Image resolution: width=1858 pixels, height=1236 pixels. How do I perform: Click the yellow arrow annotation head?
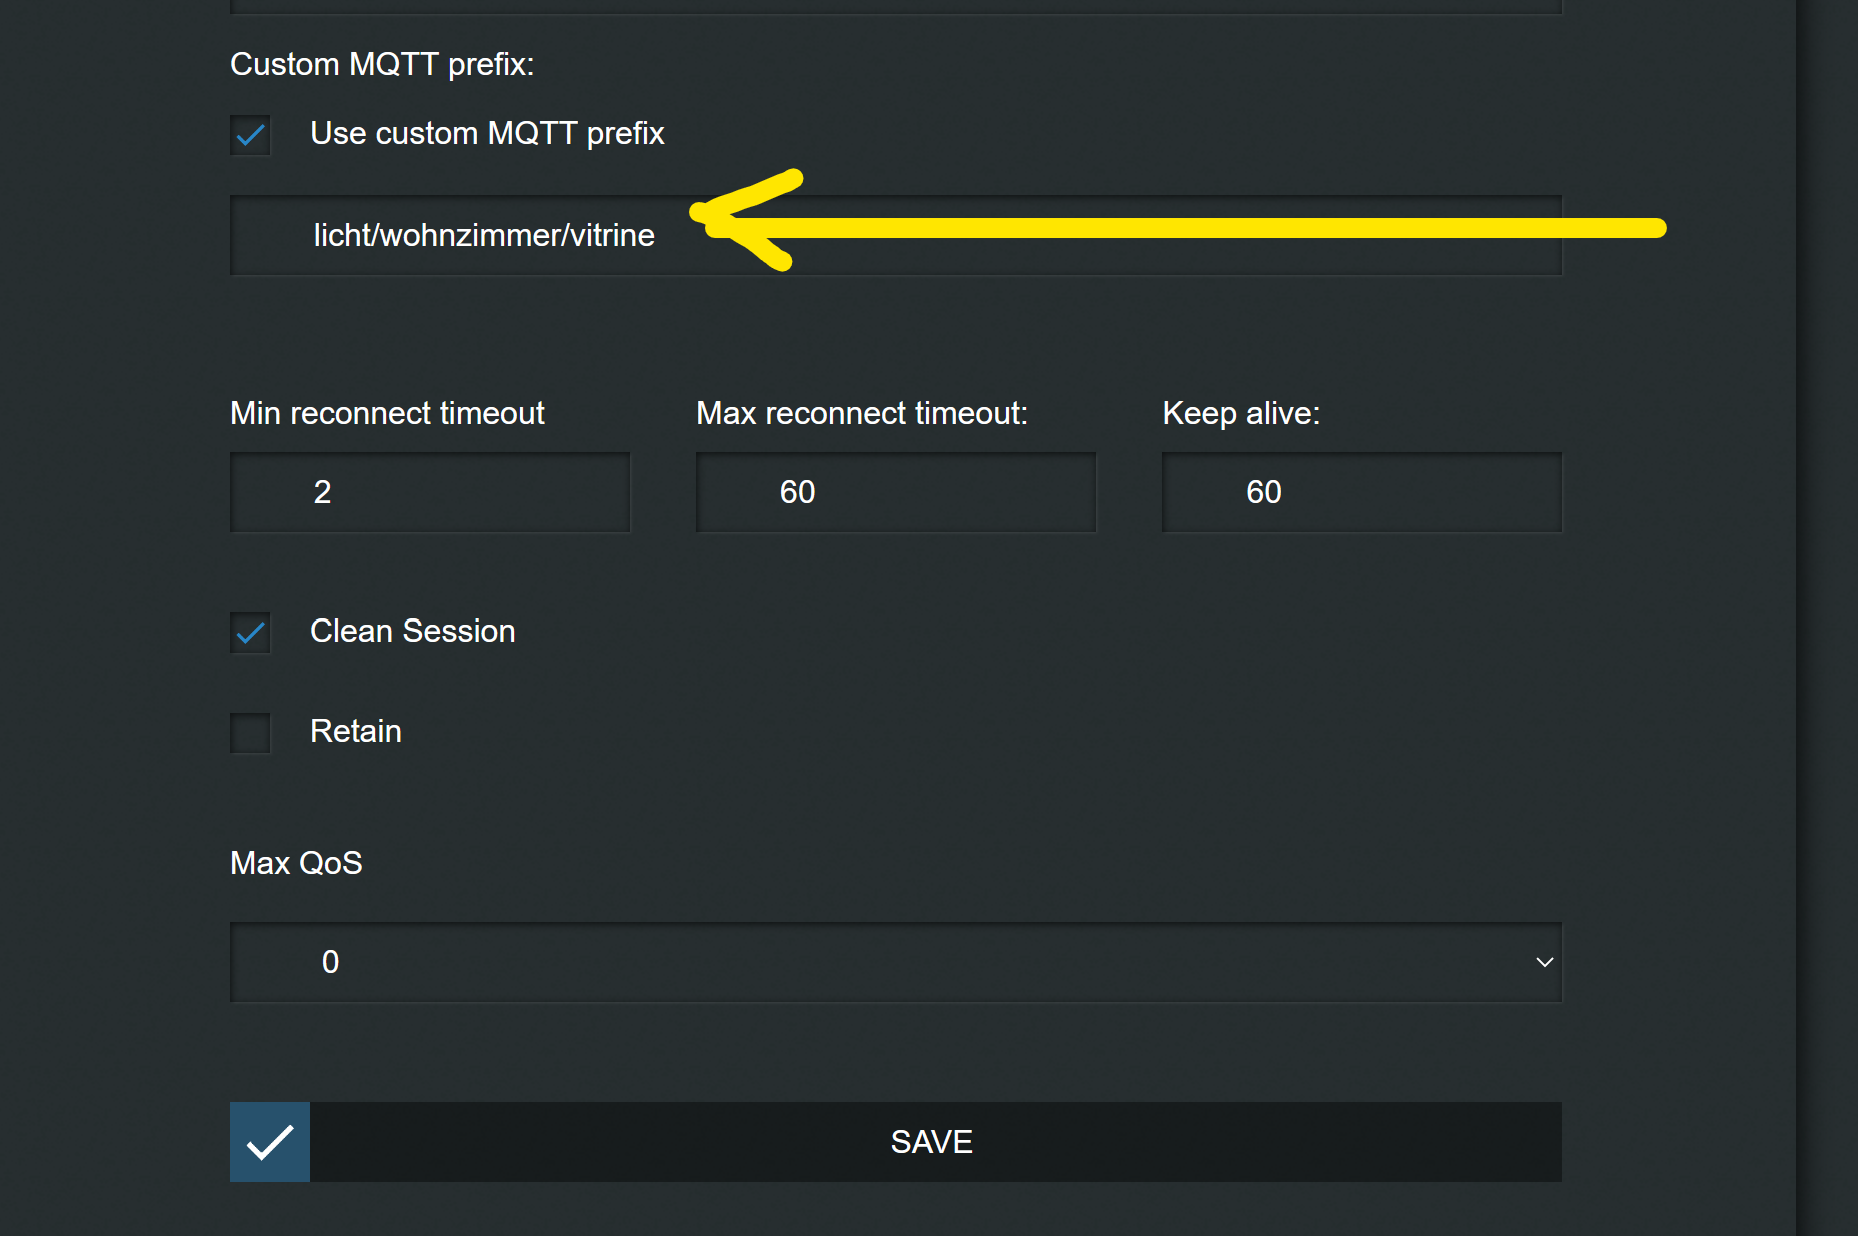[745, 220]
